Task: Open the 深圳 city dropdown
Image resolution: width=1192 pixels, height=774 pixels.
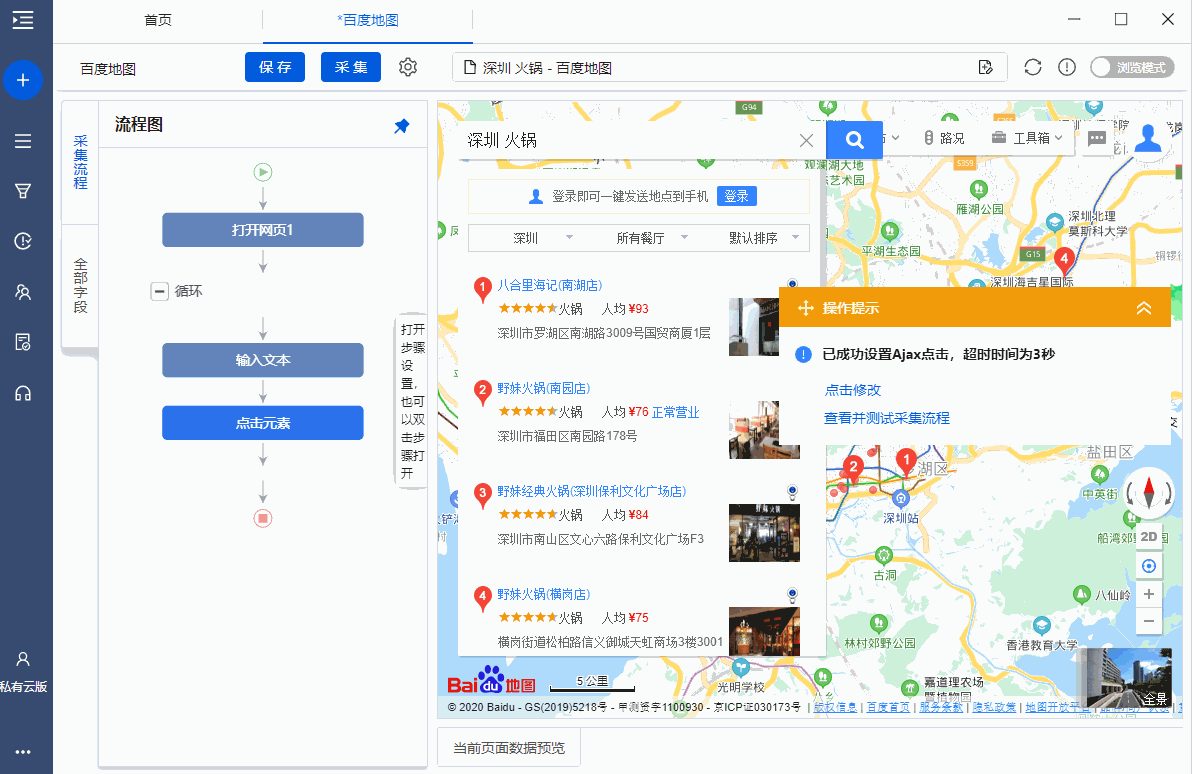Action: coord(544,238)
